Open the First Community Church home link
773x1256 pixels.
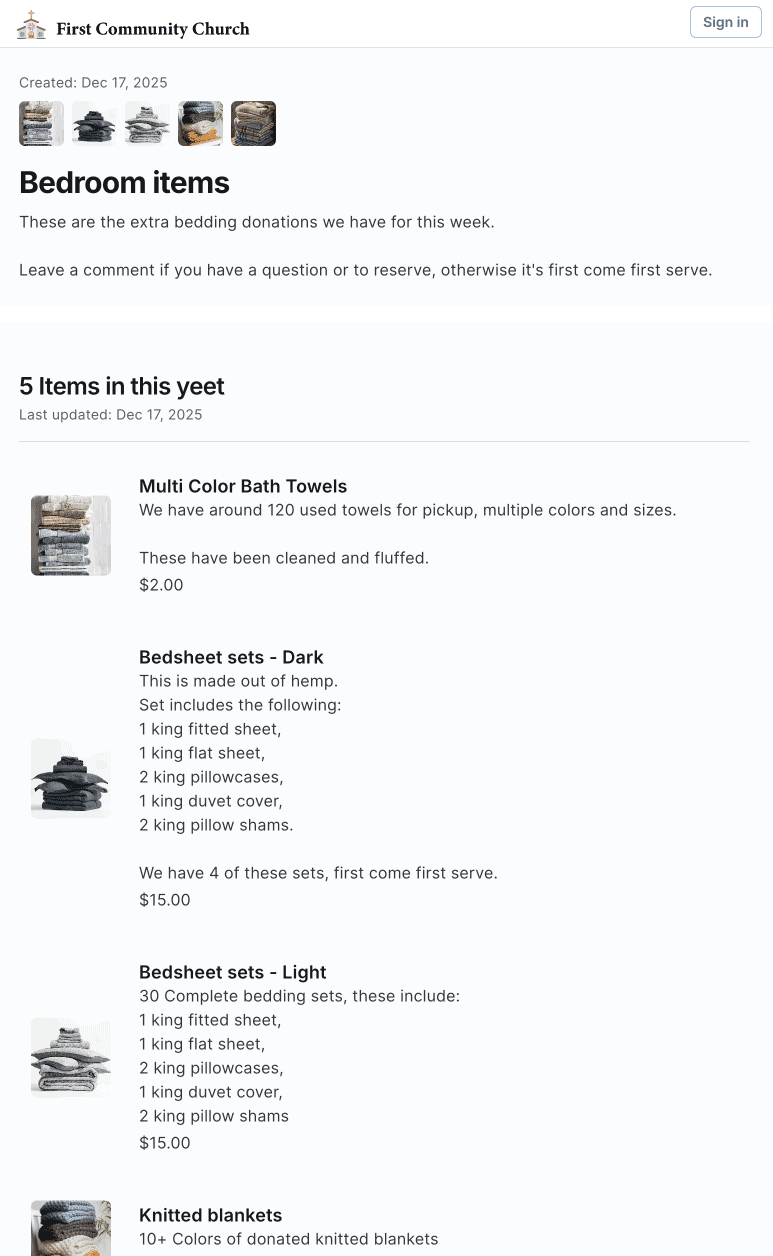click(152, 29)
